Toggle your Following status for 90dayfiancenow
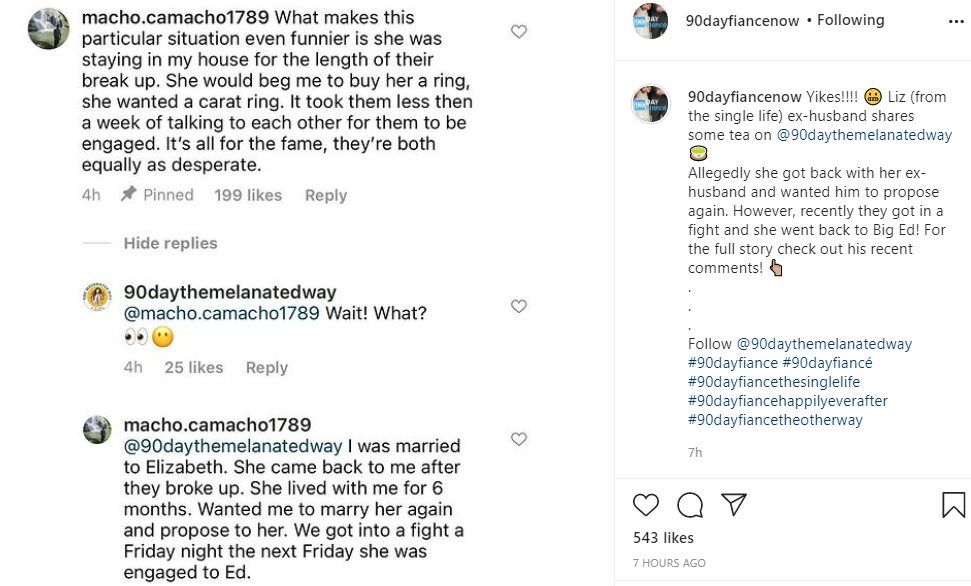Image resolution: width=971 pixels, height=586 pixels. point(851,19)
